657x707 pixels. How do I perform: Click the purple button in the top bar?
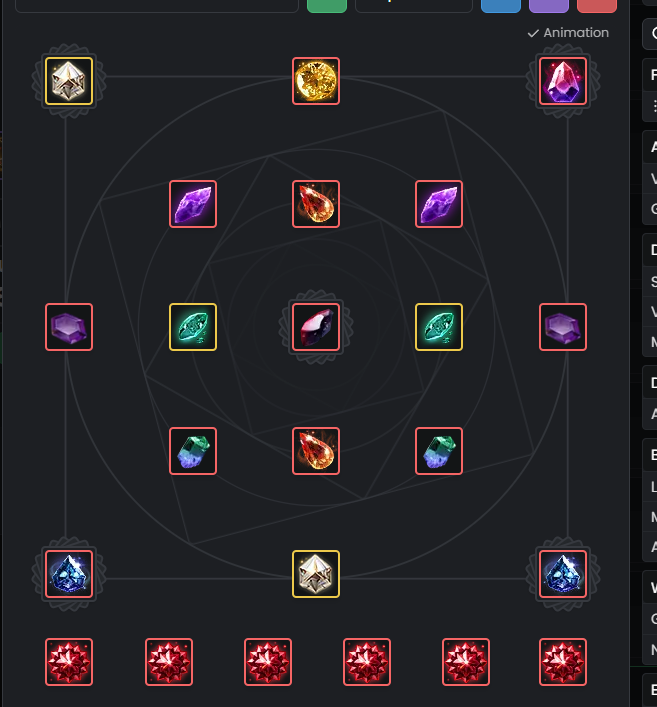pos(549,6)
